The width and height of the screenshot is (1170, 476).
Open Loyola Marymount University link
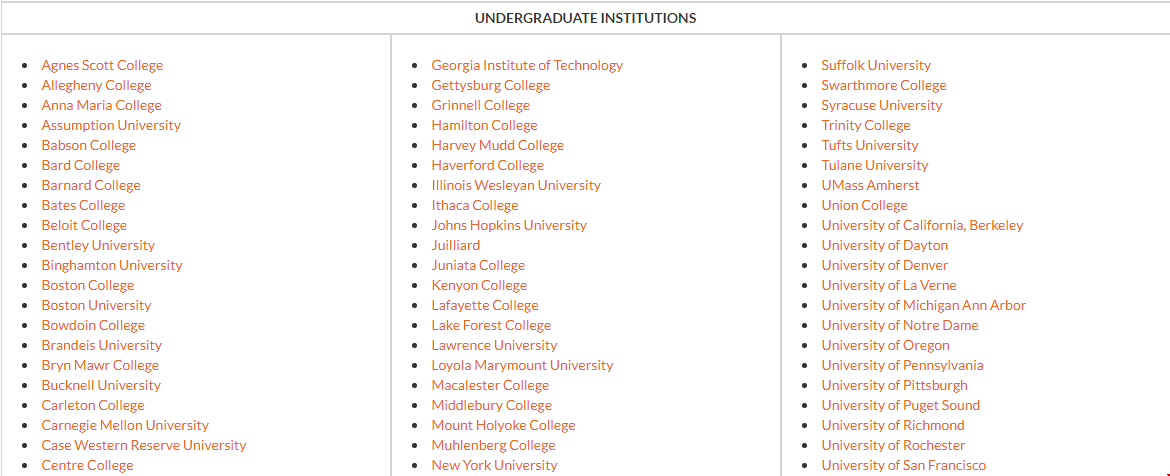tap(522, 365)
